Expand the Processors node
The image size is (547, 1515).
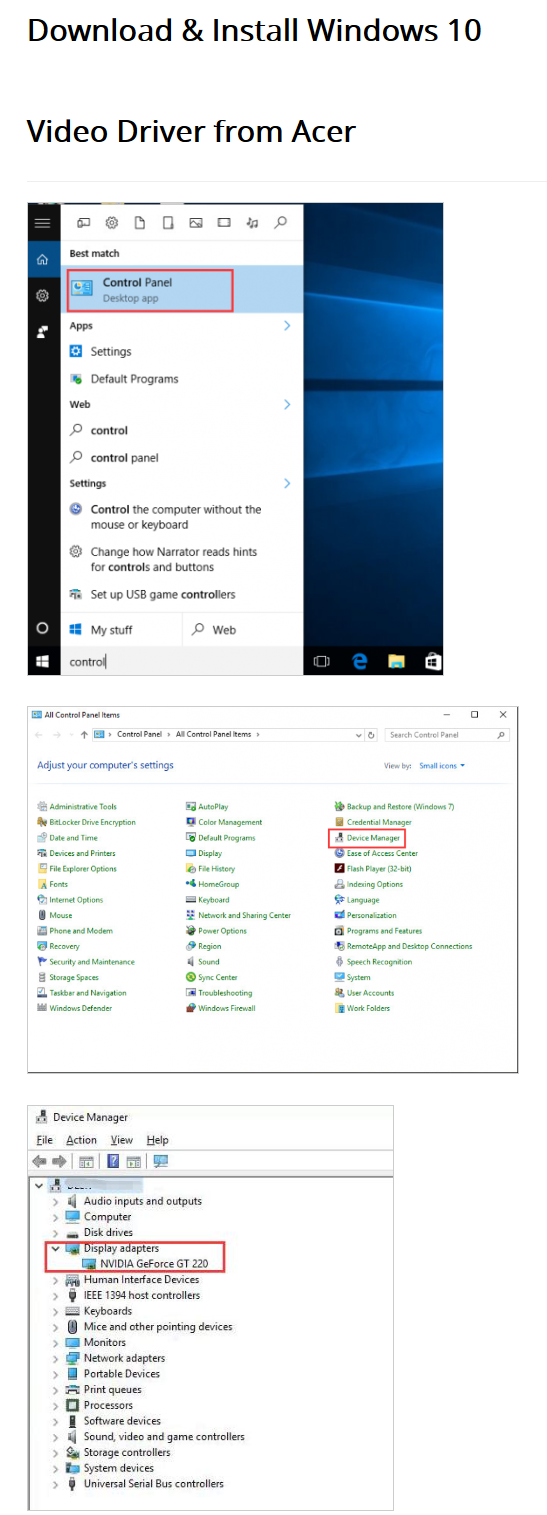coord(54,1405)
